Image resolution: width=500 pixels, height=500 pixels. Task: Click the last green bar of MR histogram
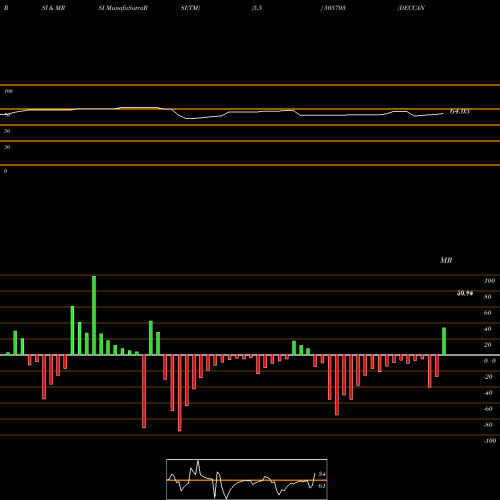pos(444,341)
